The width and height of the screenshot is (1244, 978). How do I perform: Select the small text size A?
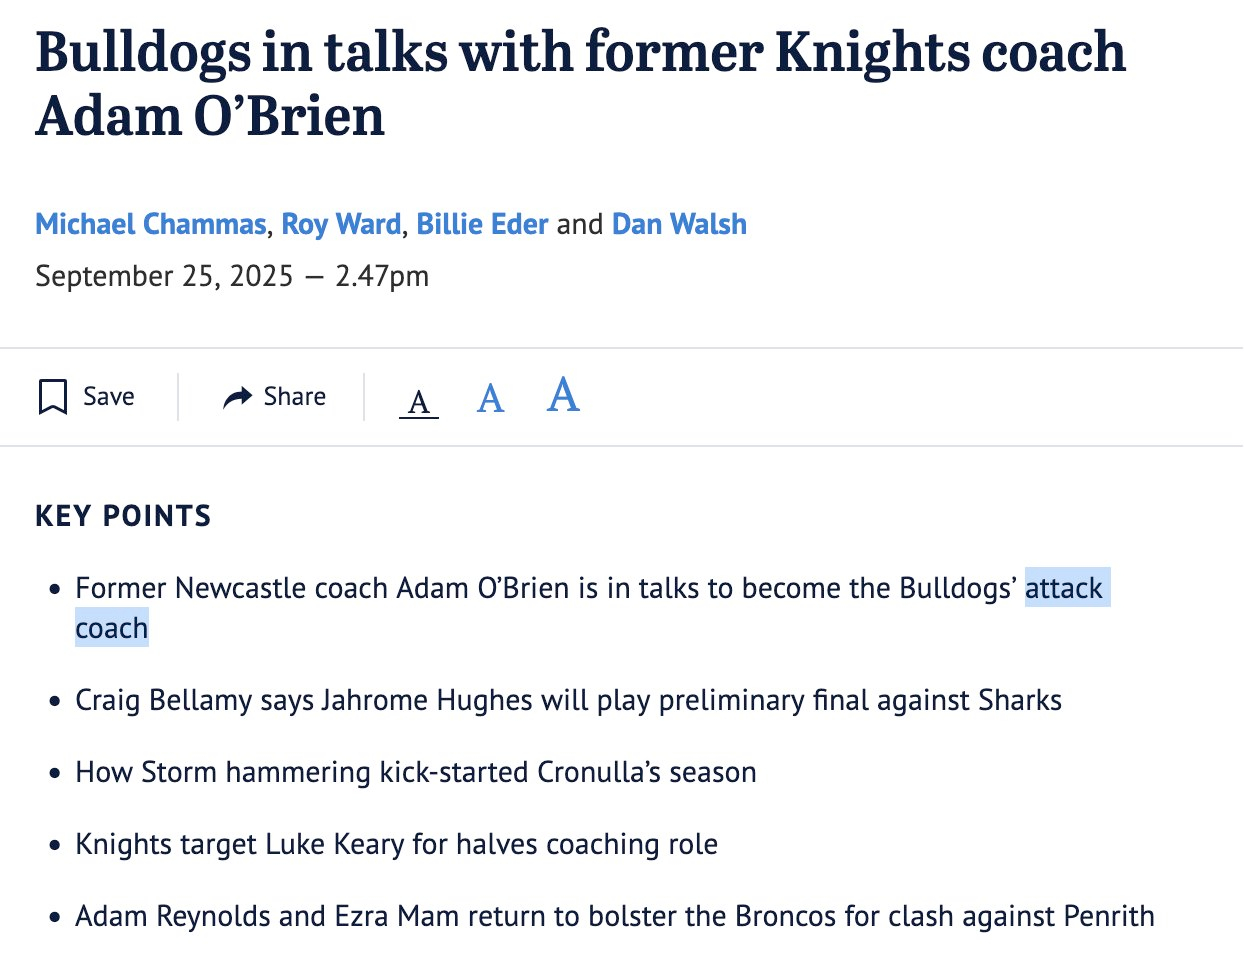pyautogui.click(x=419, y=402)
